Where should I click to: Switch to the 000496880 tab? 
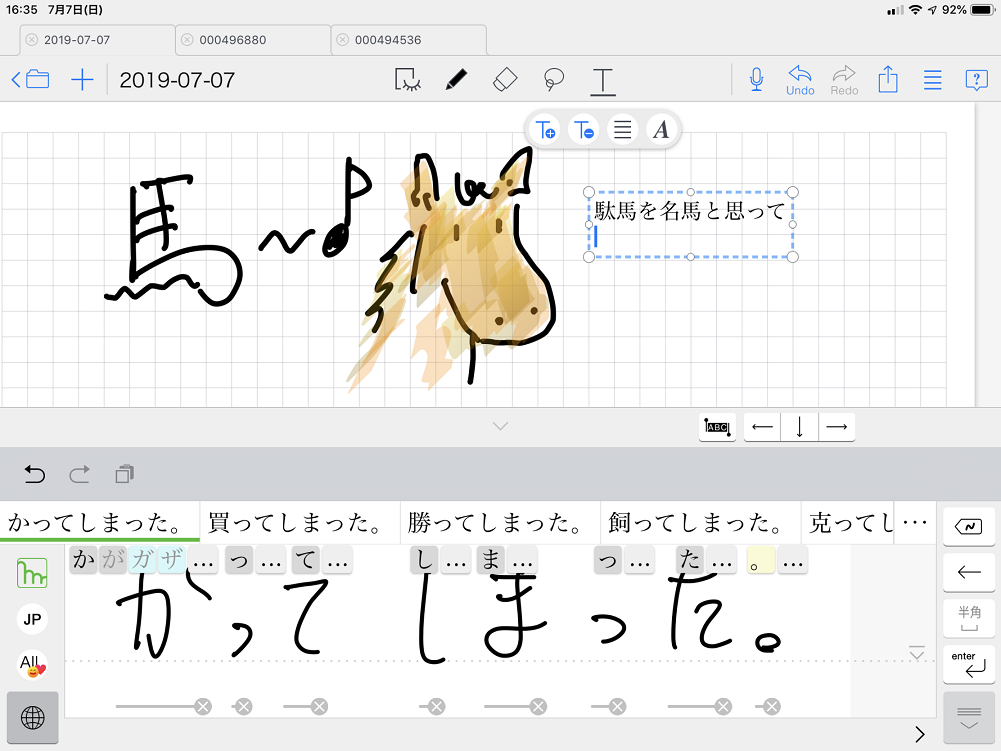(x=253, y=40)
